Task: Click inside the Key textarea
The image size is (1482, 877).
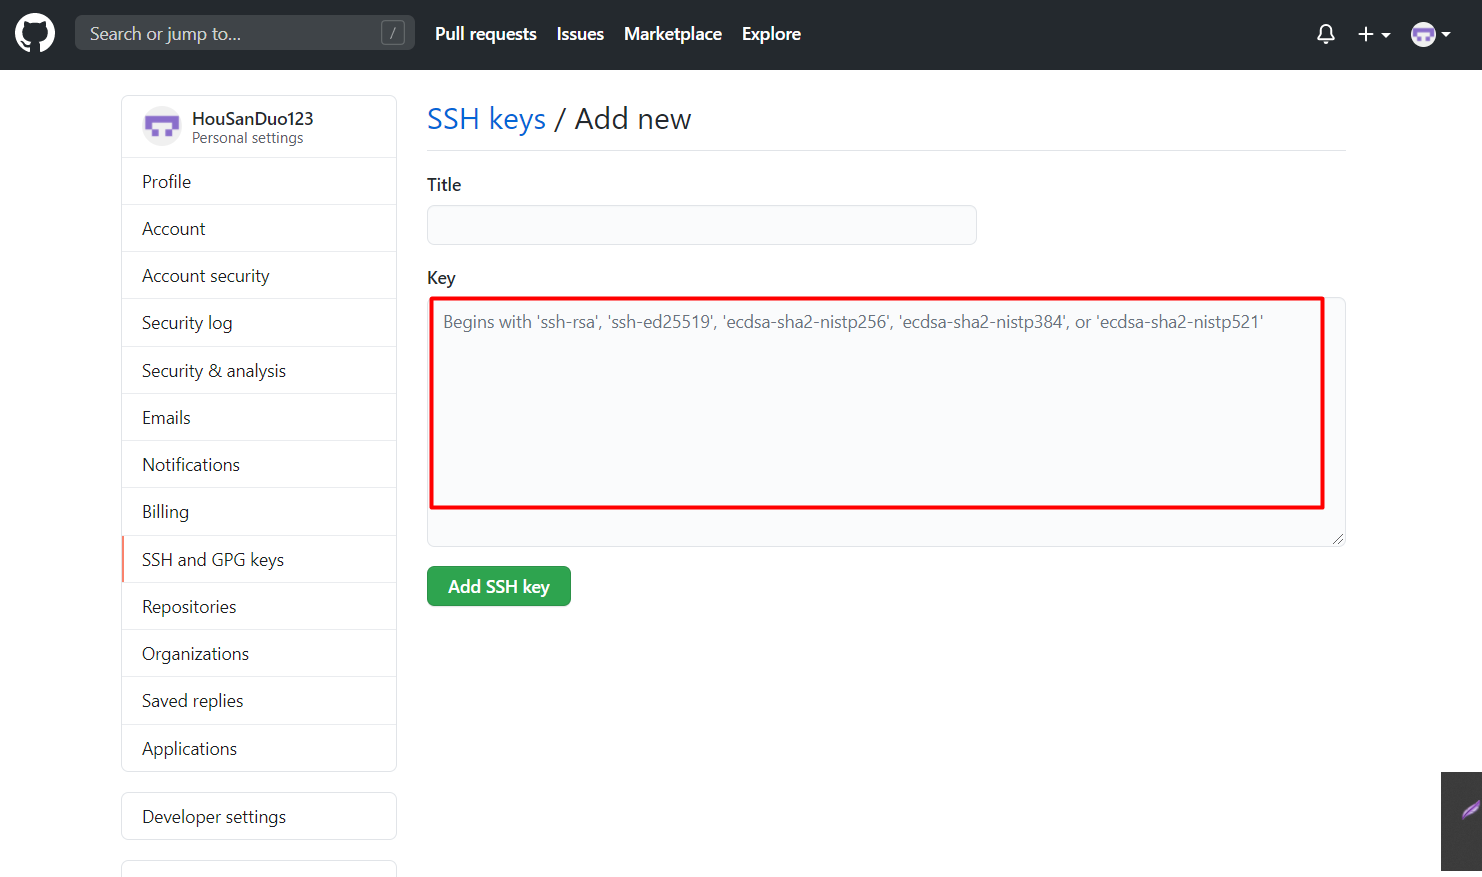Action: pos(886,422)
